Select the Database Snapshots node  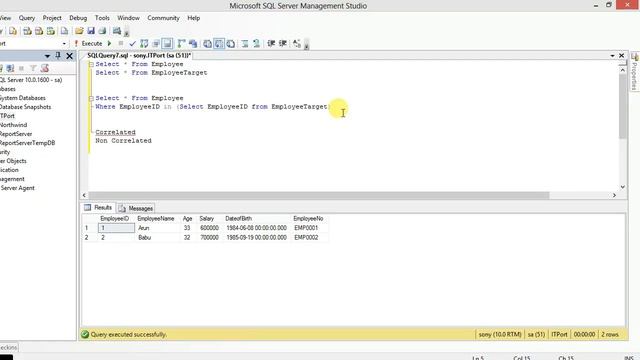[25, 107]
